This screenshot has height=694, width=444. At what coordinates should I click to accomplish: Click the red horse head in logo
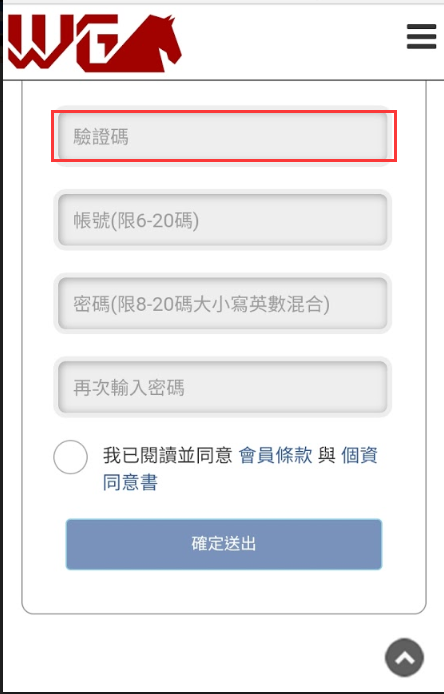[x=148, y=43]
